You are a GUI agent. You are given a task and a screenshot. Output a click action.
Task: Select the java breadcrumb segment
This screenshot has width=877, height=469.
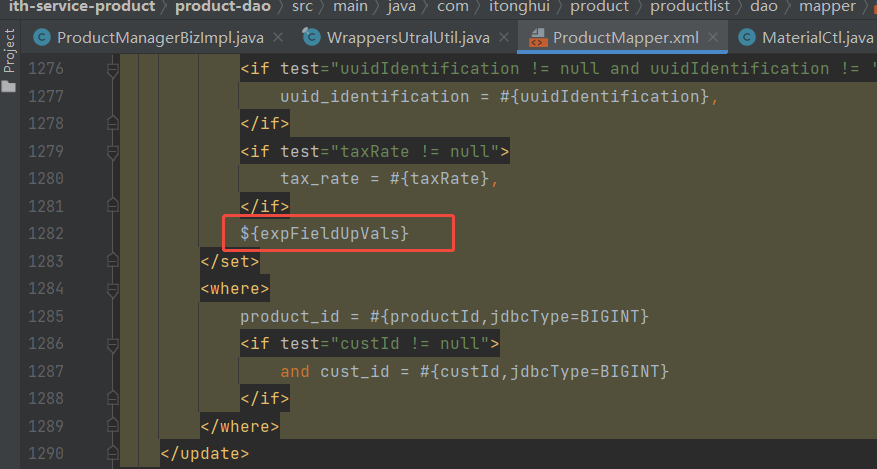[402, 7]
